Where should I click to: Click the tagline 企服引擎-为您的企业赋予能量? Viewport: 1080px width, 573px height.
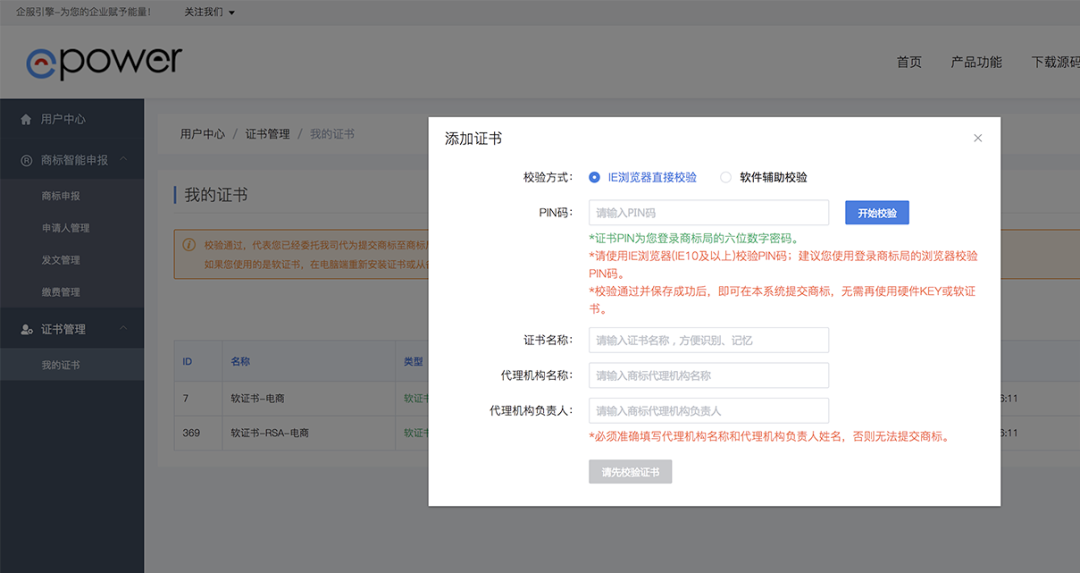tap(83, 12)
